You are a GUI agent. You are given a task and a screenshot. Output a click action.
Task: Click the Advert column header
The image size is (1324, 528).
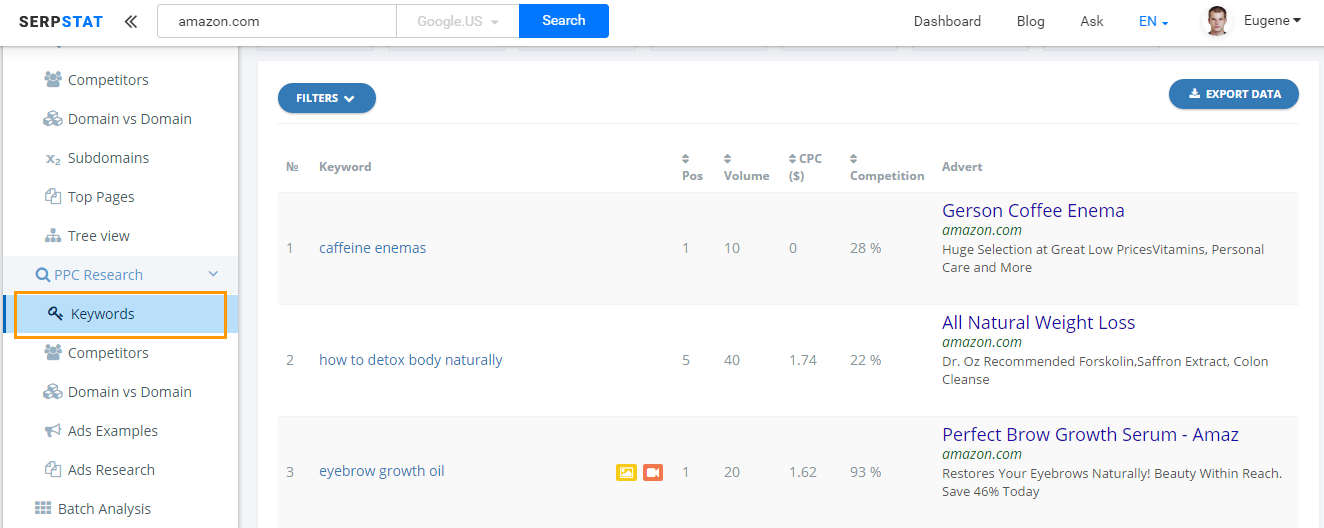click(x=962, y=167)
